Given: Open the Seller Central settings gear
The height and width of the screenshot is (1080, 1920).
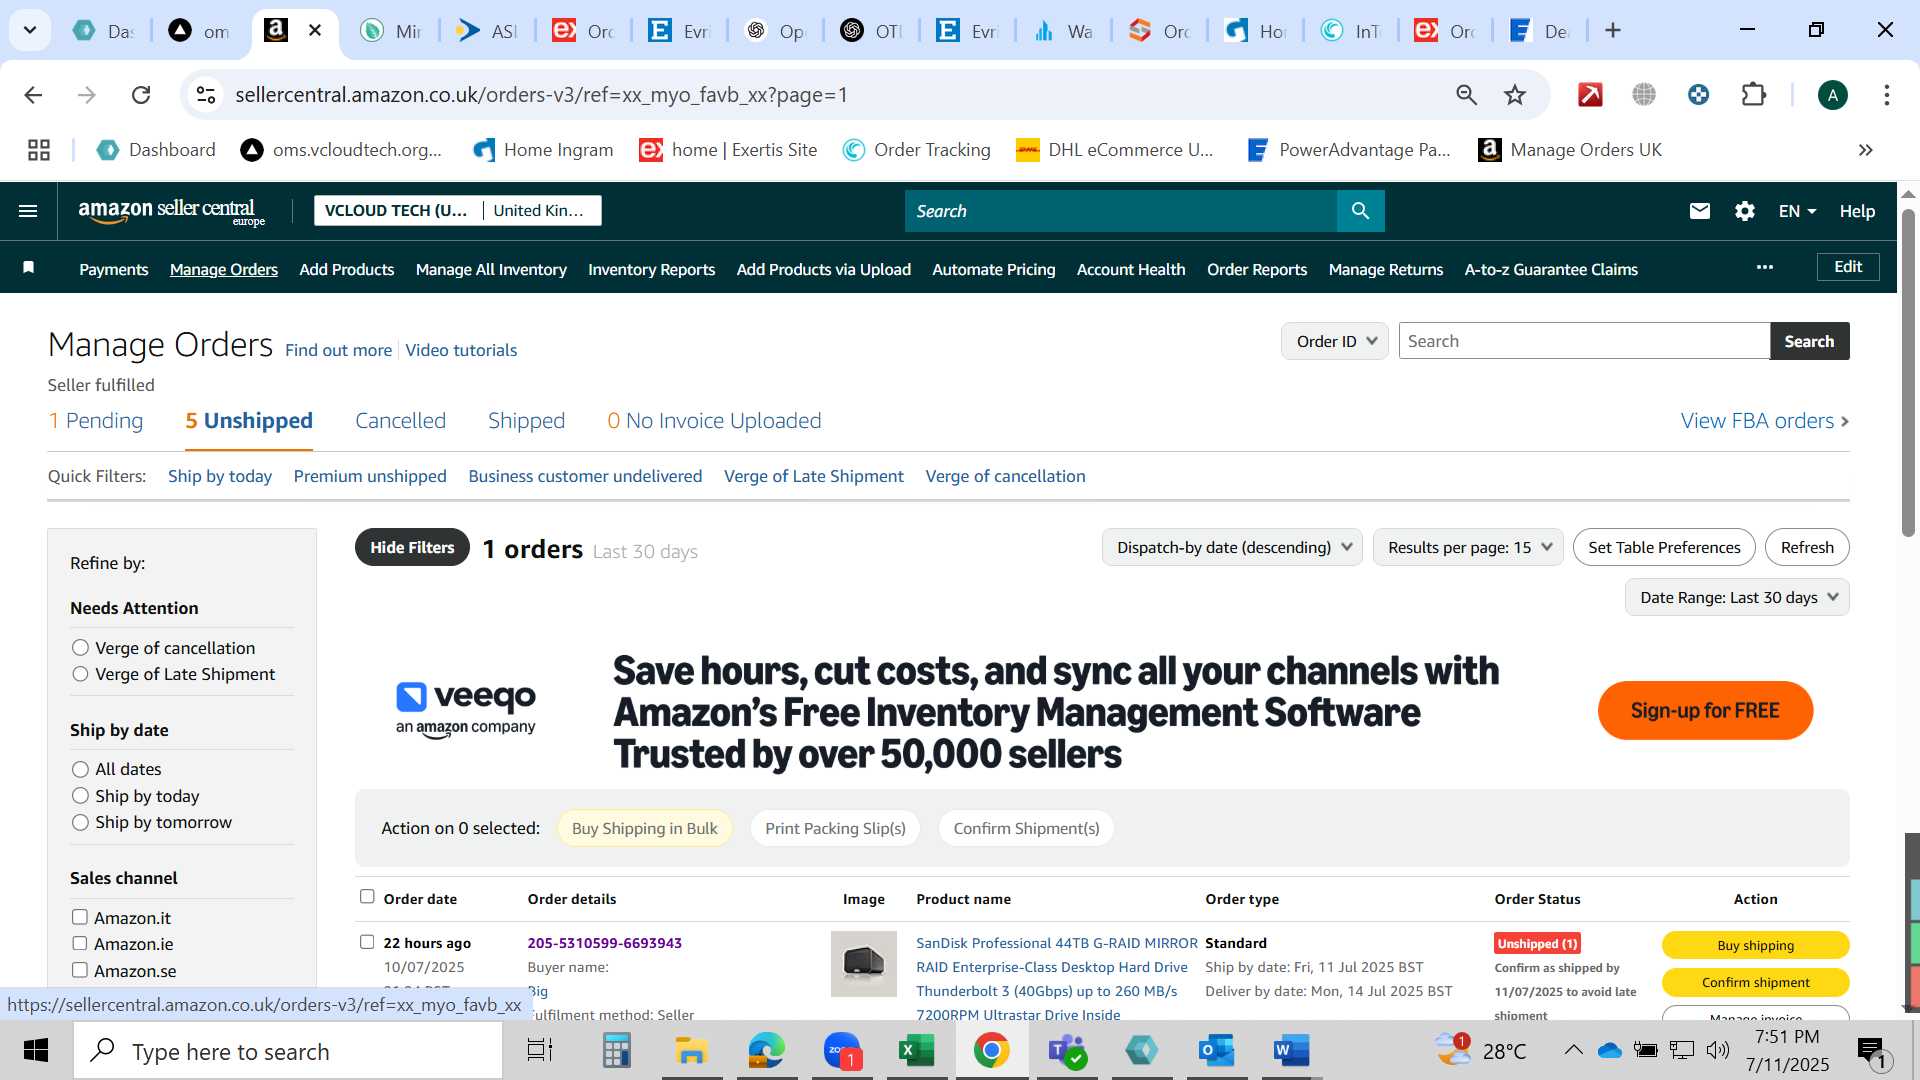Looking at the screenshot, I should point(1745,211).
